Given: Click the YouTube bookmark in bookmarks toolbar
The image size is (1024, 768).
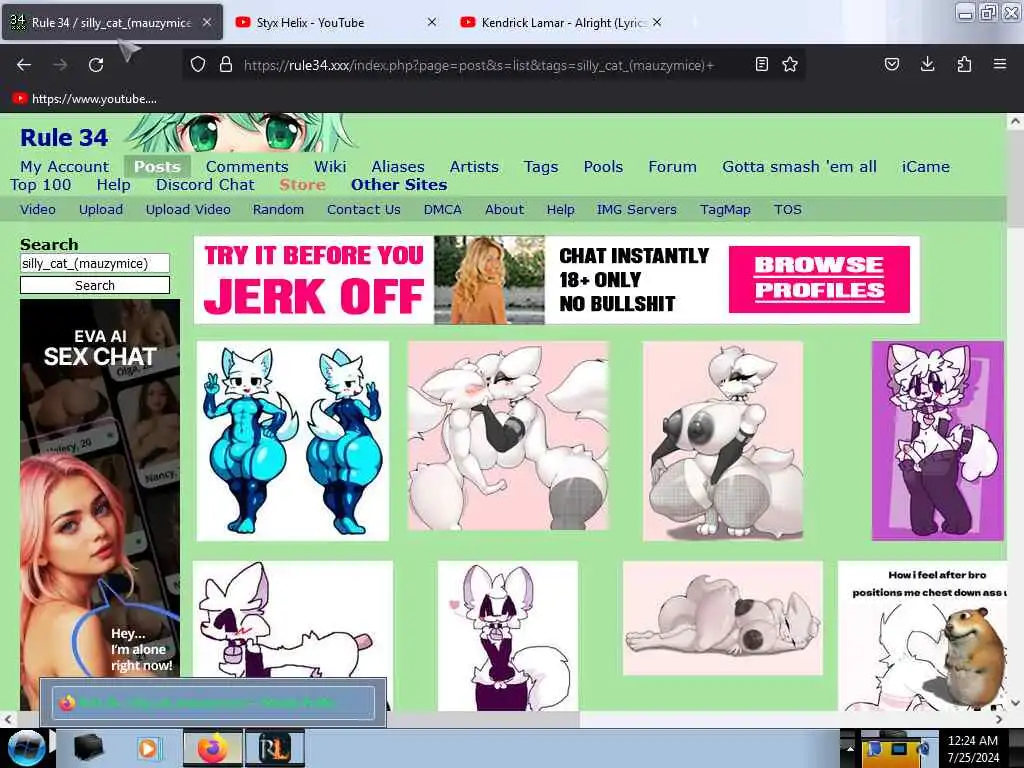Looking at the screenshot, I should click(85, 99).
